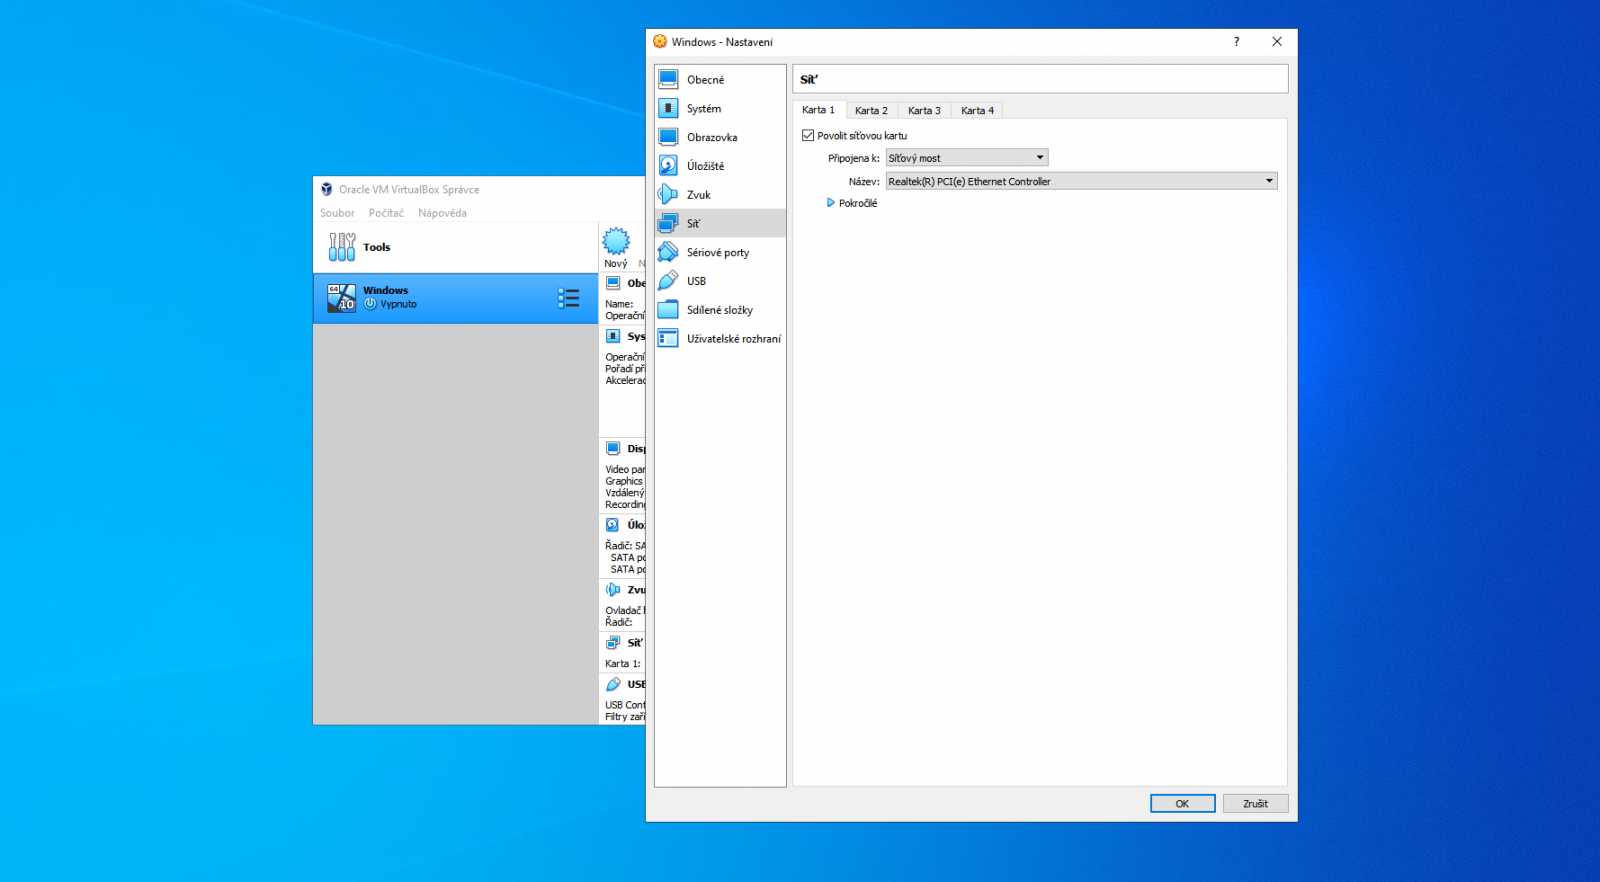Select the Síť network icon in sidebar

tap(668, 223)
